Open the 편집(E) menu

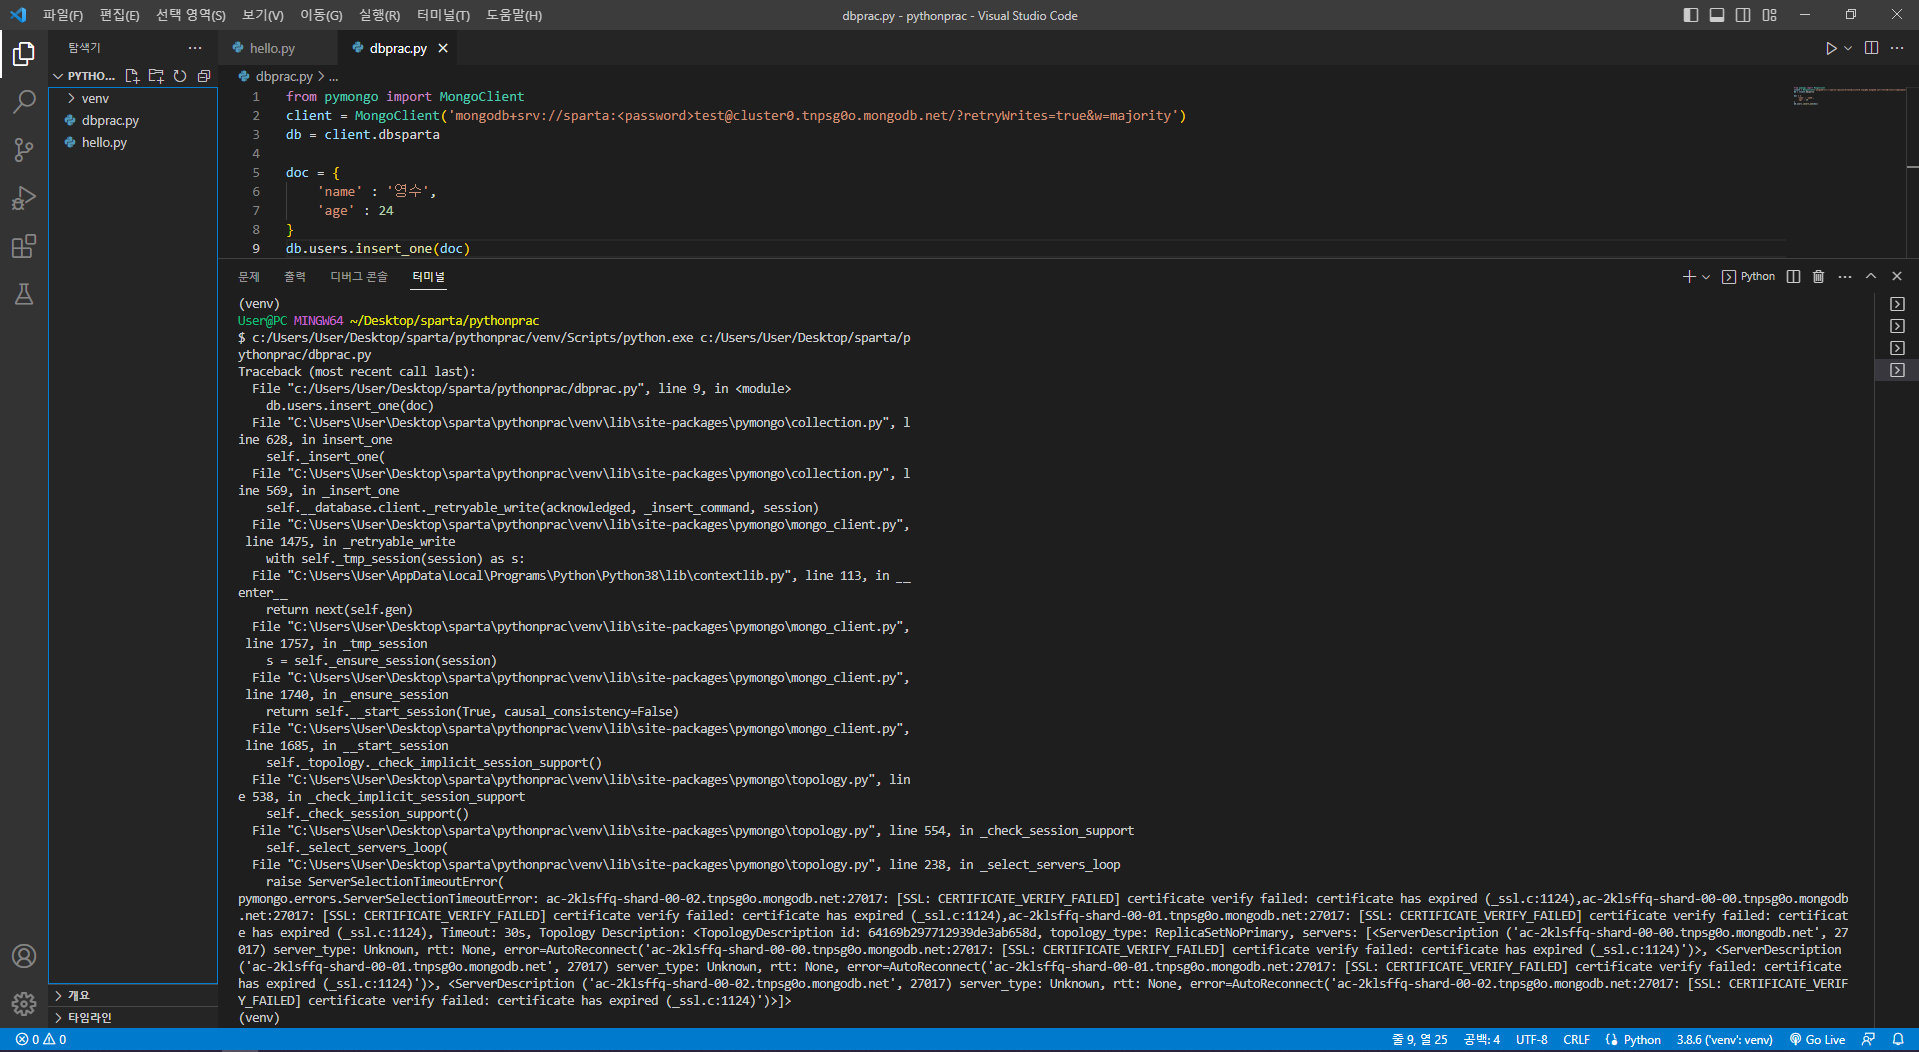pos(120,15)
